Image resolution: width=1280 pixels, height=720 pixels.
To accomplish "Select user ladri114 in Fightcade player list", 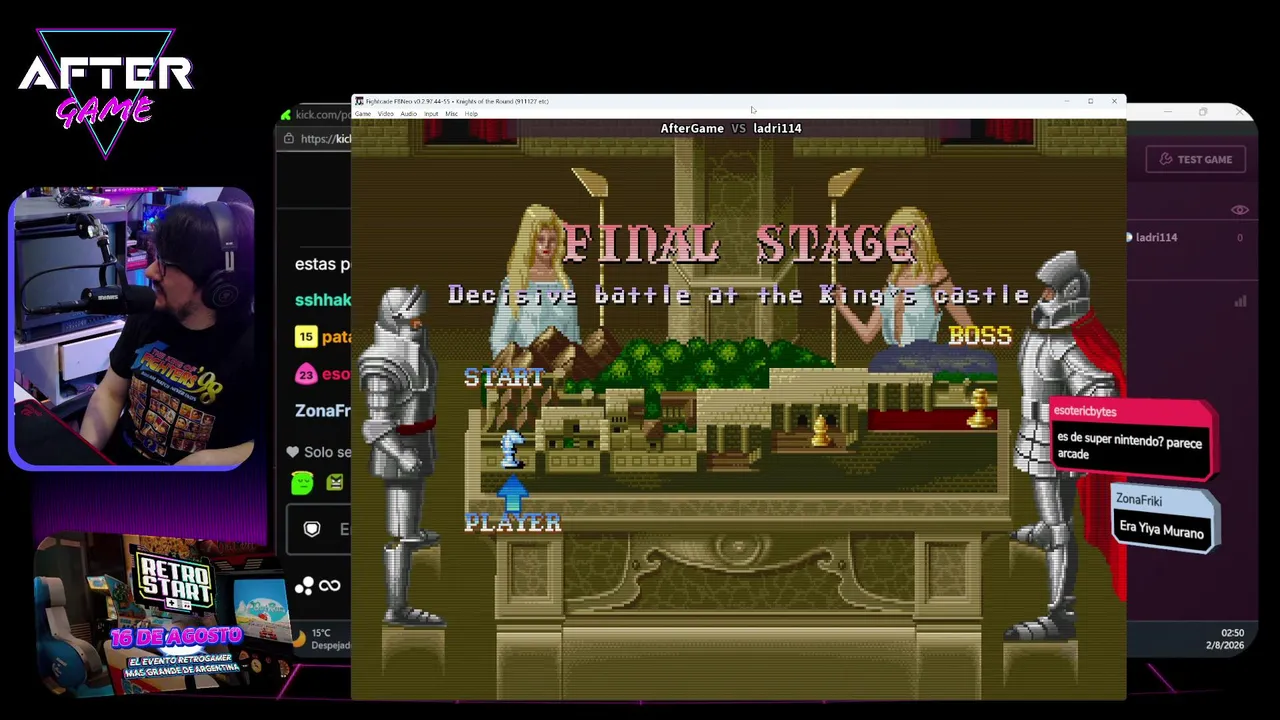I will coord(1156,238).
